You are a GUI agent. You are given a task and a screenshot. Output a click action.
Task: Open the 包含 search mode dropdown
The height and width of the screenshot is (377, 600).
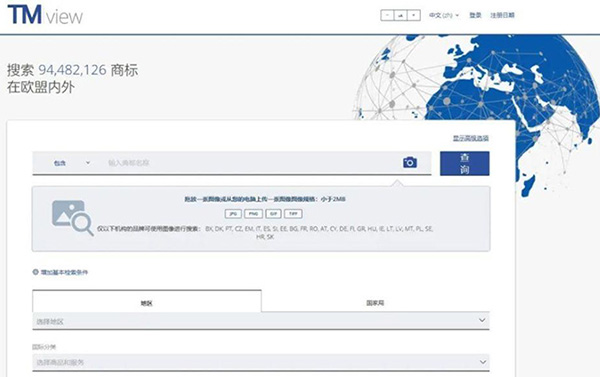point(71,163)
